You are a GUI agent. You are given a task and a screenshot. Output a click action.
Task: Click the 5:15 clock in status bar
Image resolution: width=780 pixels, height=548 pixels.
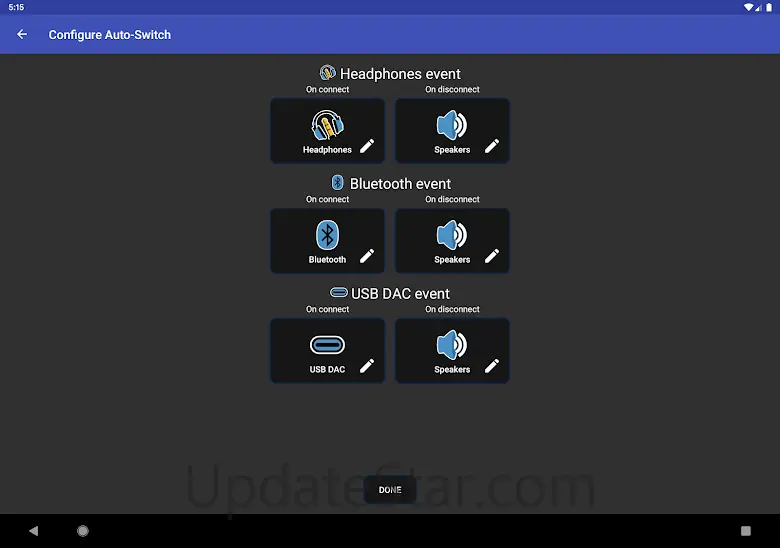coord(16,7)
